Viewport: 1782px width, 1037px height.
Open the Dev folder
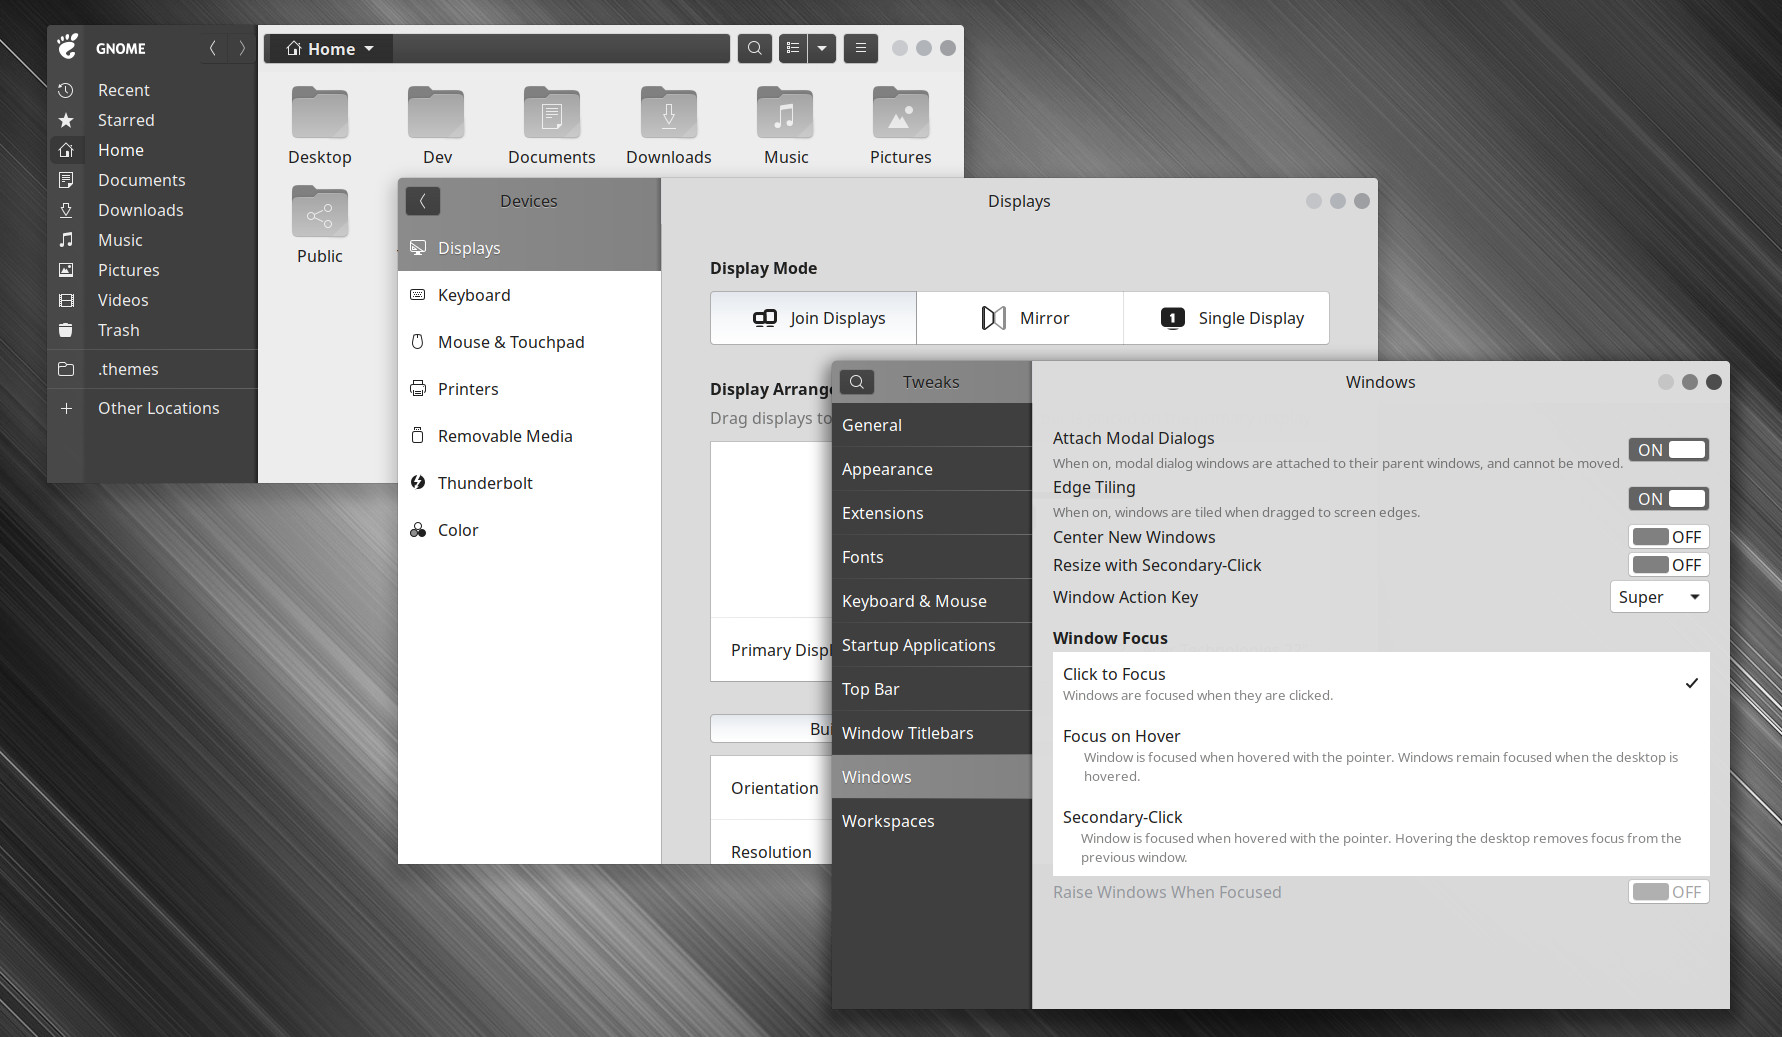(x=437, y=126)
